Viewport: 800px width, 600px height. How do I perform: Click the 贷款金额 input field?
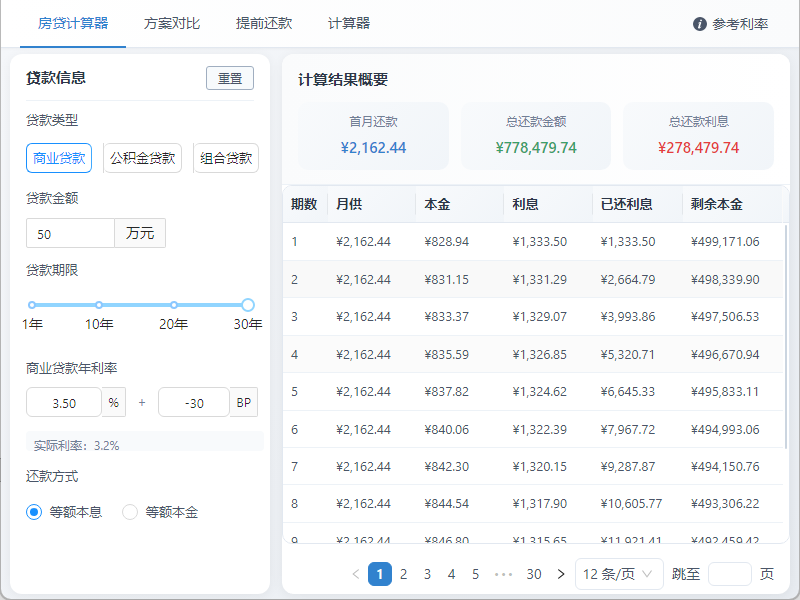[x=70, y=234]
